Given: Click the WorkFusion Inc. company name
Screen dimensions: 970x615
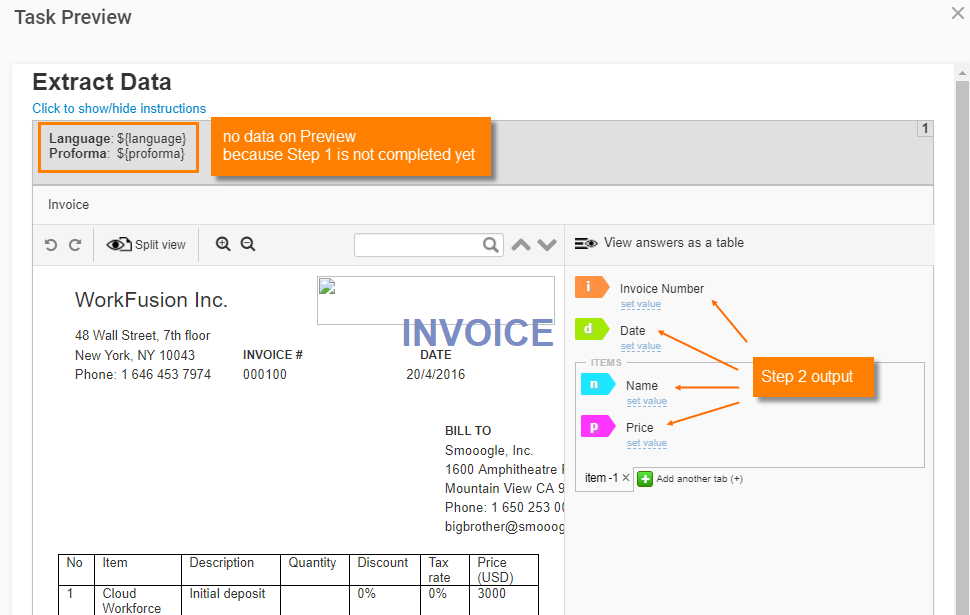Looking at the screenshot, I should tap(152, 300).
